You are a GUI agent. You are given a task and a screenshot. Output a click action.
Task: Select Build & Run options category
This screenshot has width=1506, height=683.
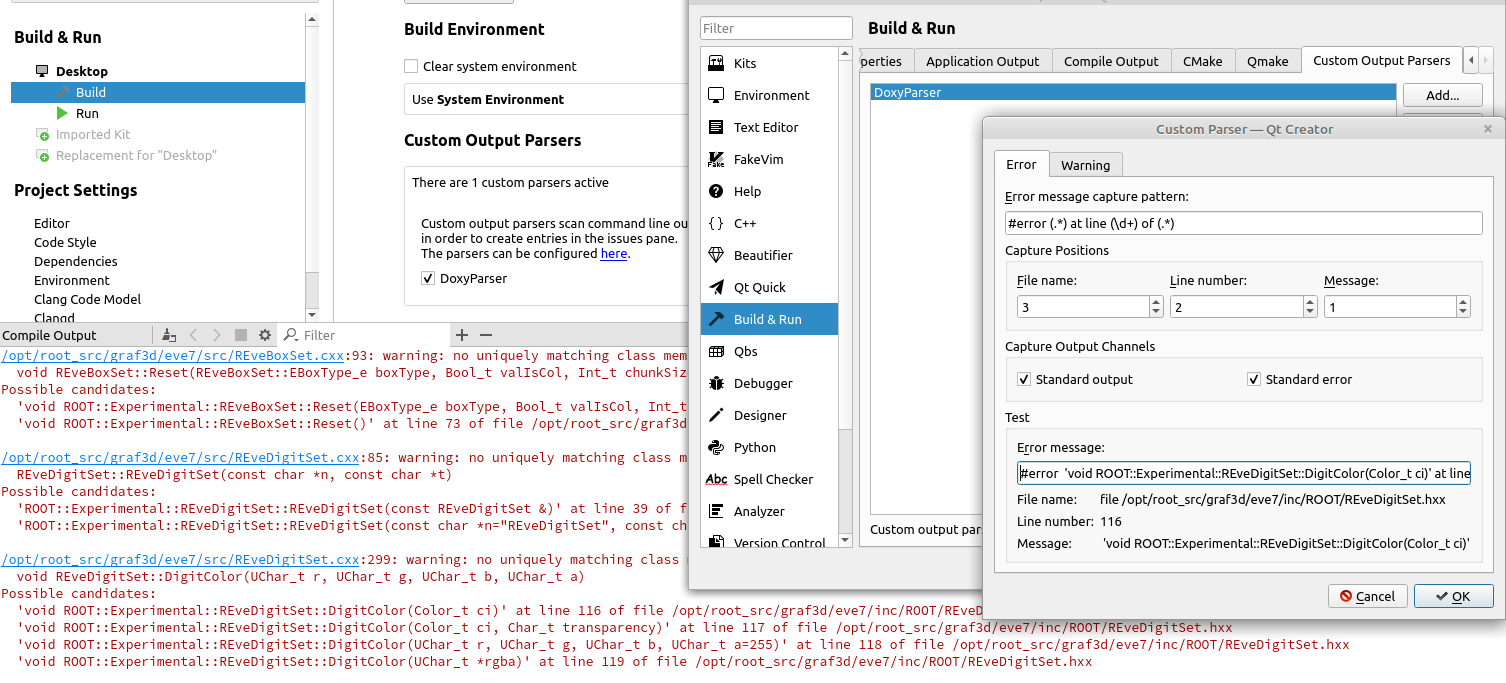pos(769,319)
